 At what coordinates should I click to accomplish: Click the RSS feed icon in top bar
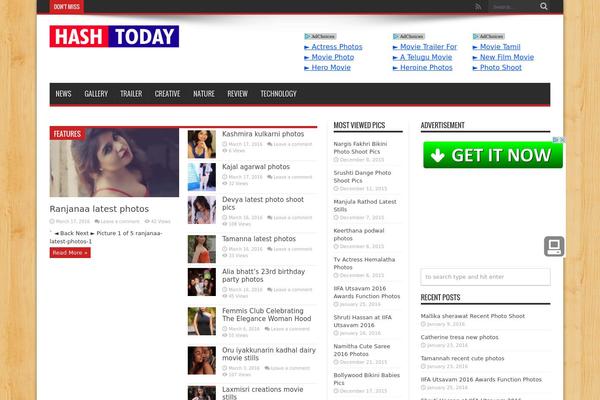pyautogui.click(x=478, y=7)
